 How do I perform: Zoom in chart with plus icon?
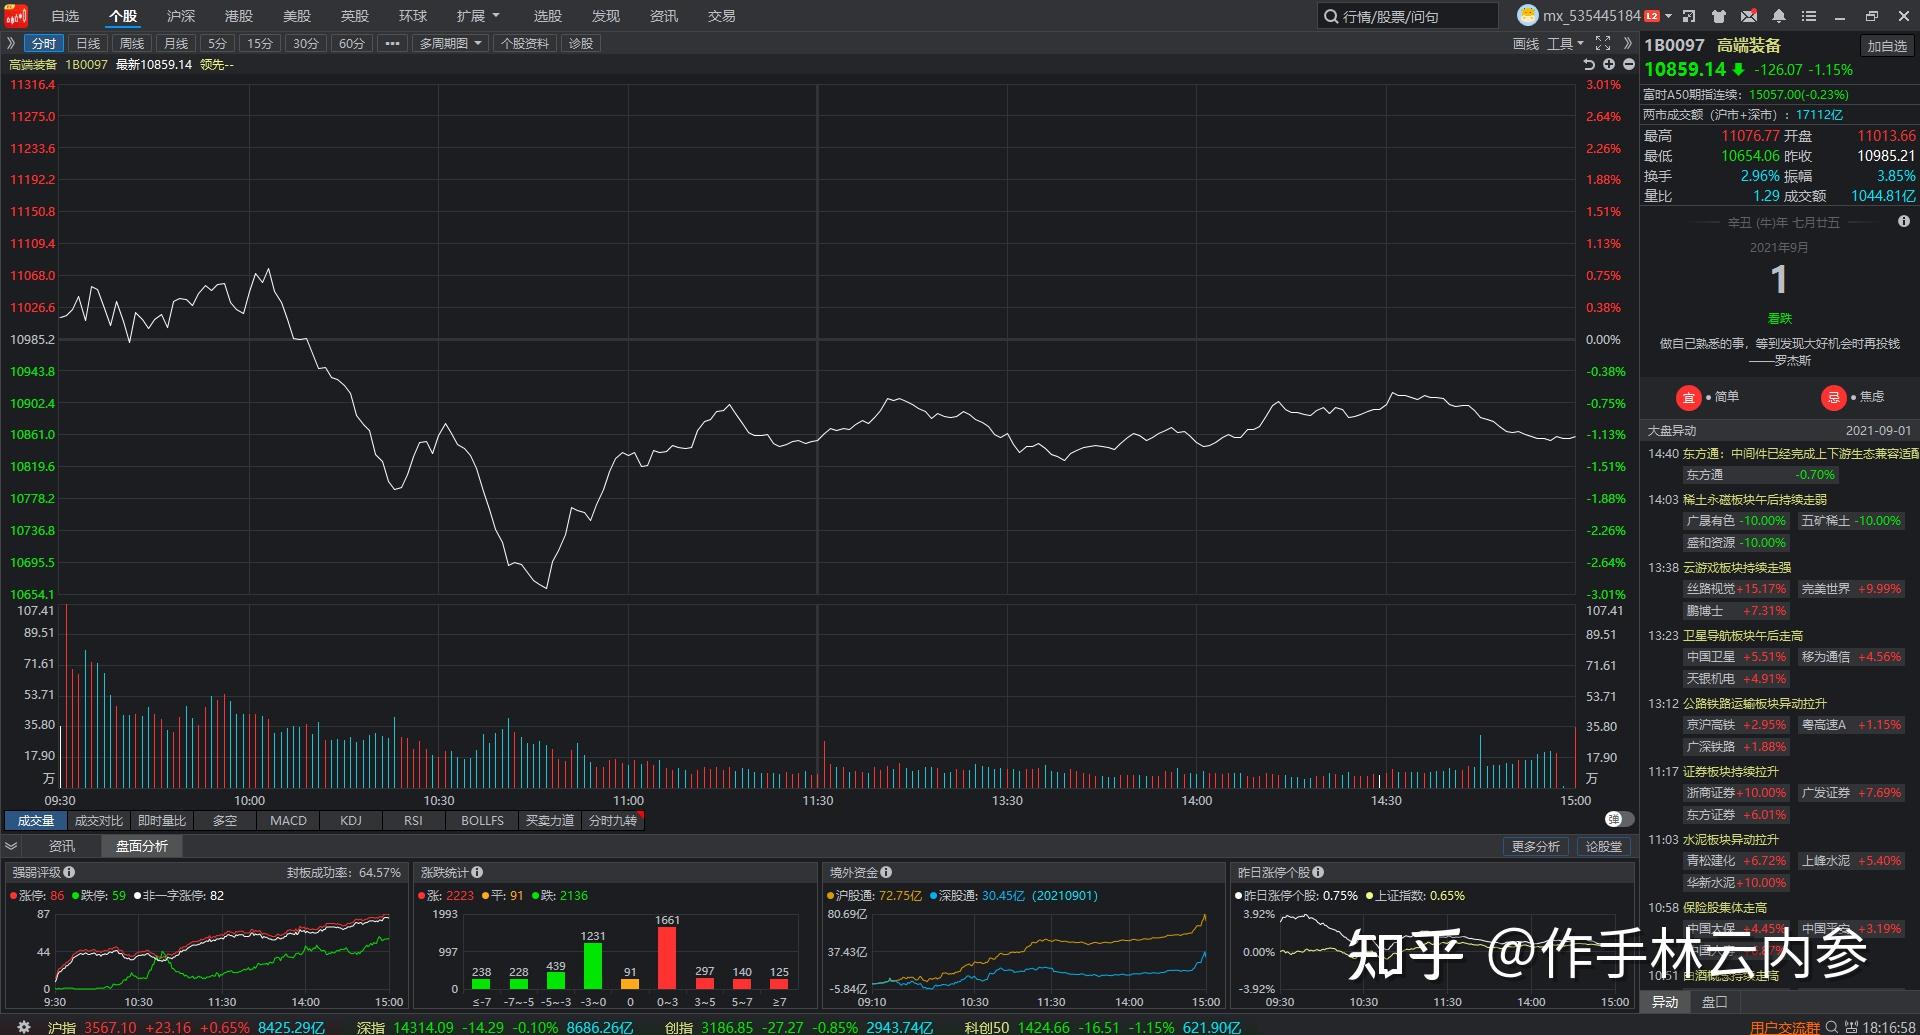click(x=1609, y=64)
